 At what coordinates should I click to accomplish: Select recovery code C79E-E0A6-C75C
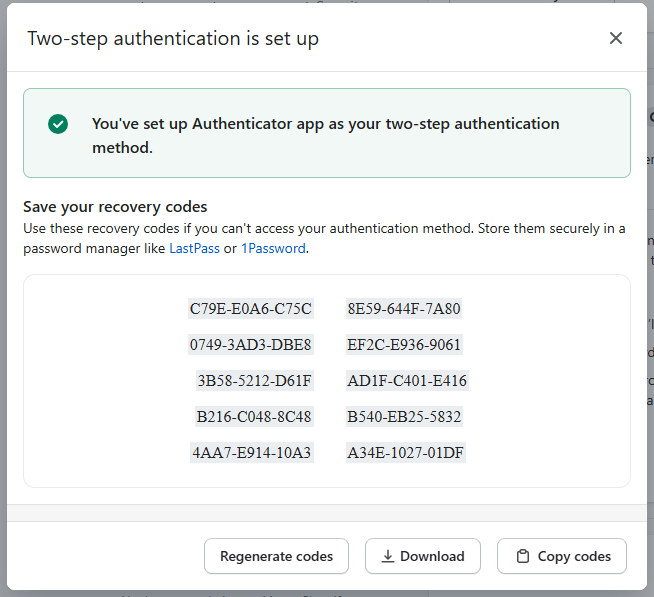point(251,309)
